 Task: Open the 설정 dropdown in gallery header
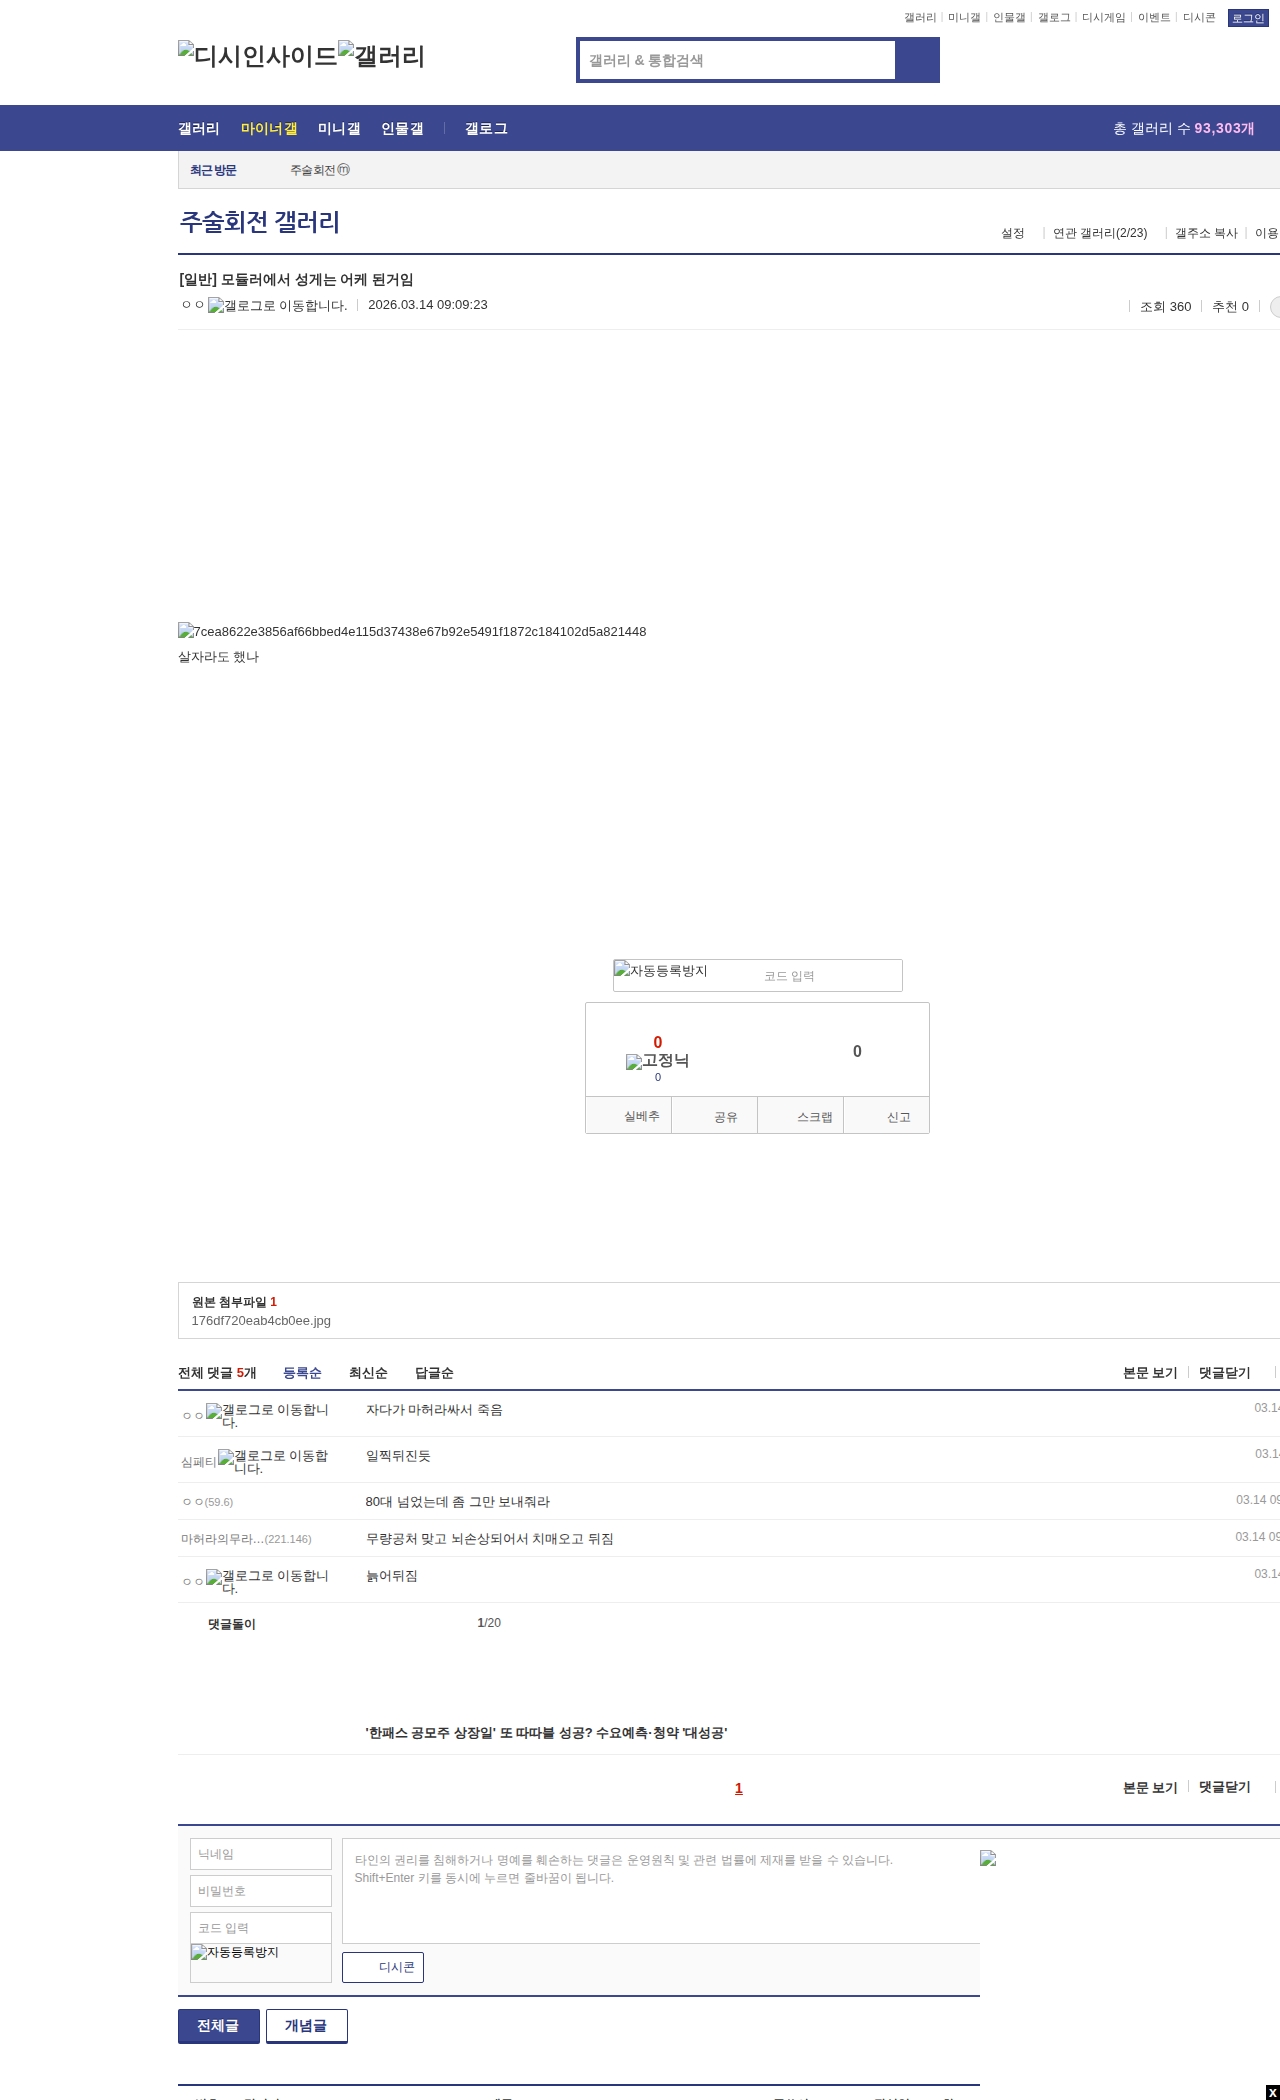click(1013, 233)
